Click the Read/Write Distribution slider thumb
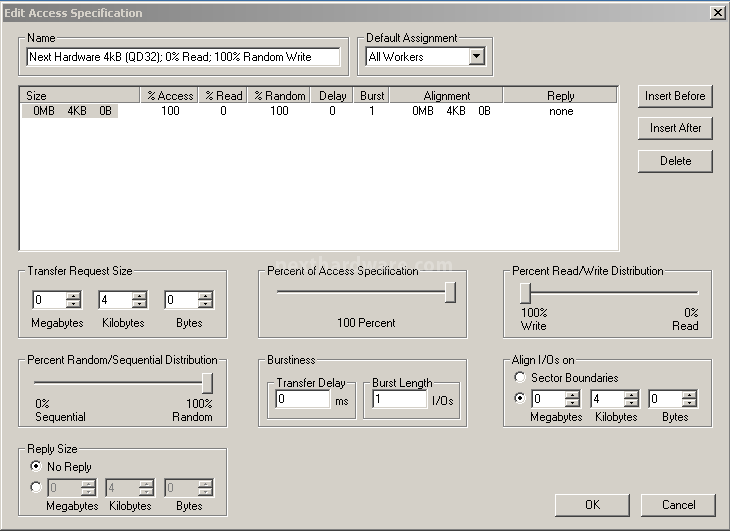The image size is (730, 531). pyautogui.click(x=525, y=293)
